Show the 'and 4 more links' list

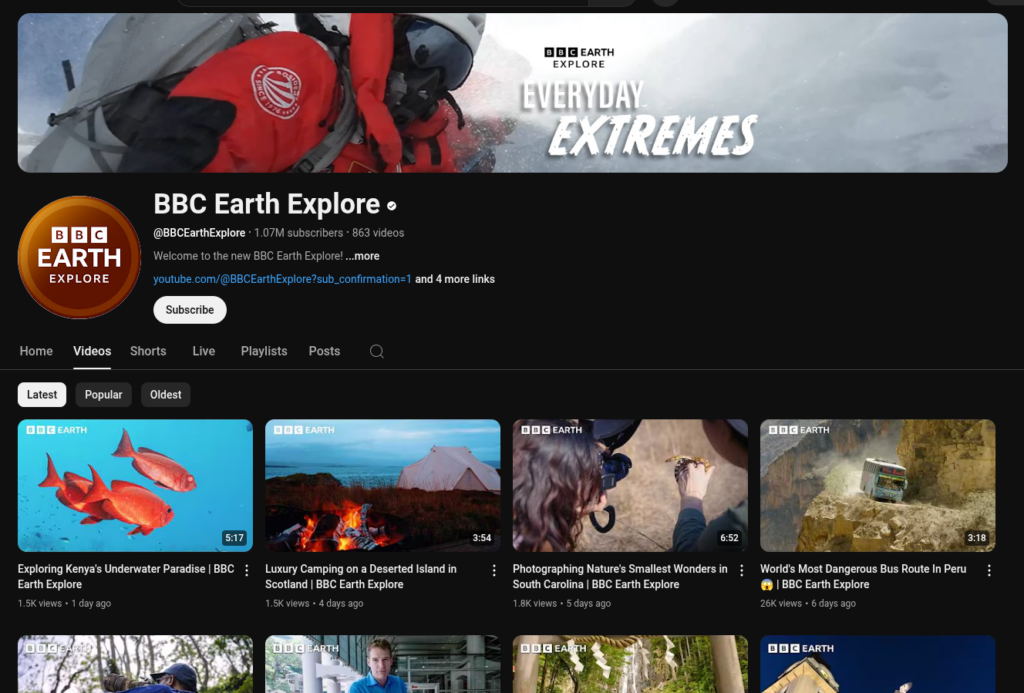pos(455,279)
